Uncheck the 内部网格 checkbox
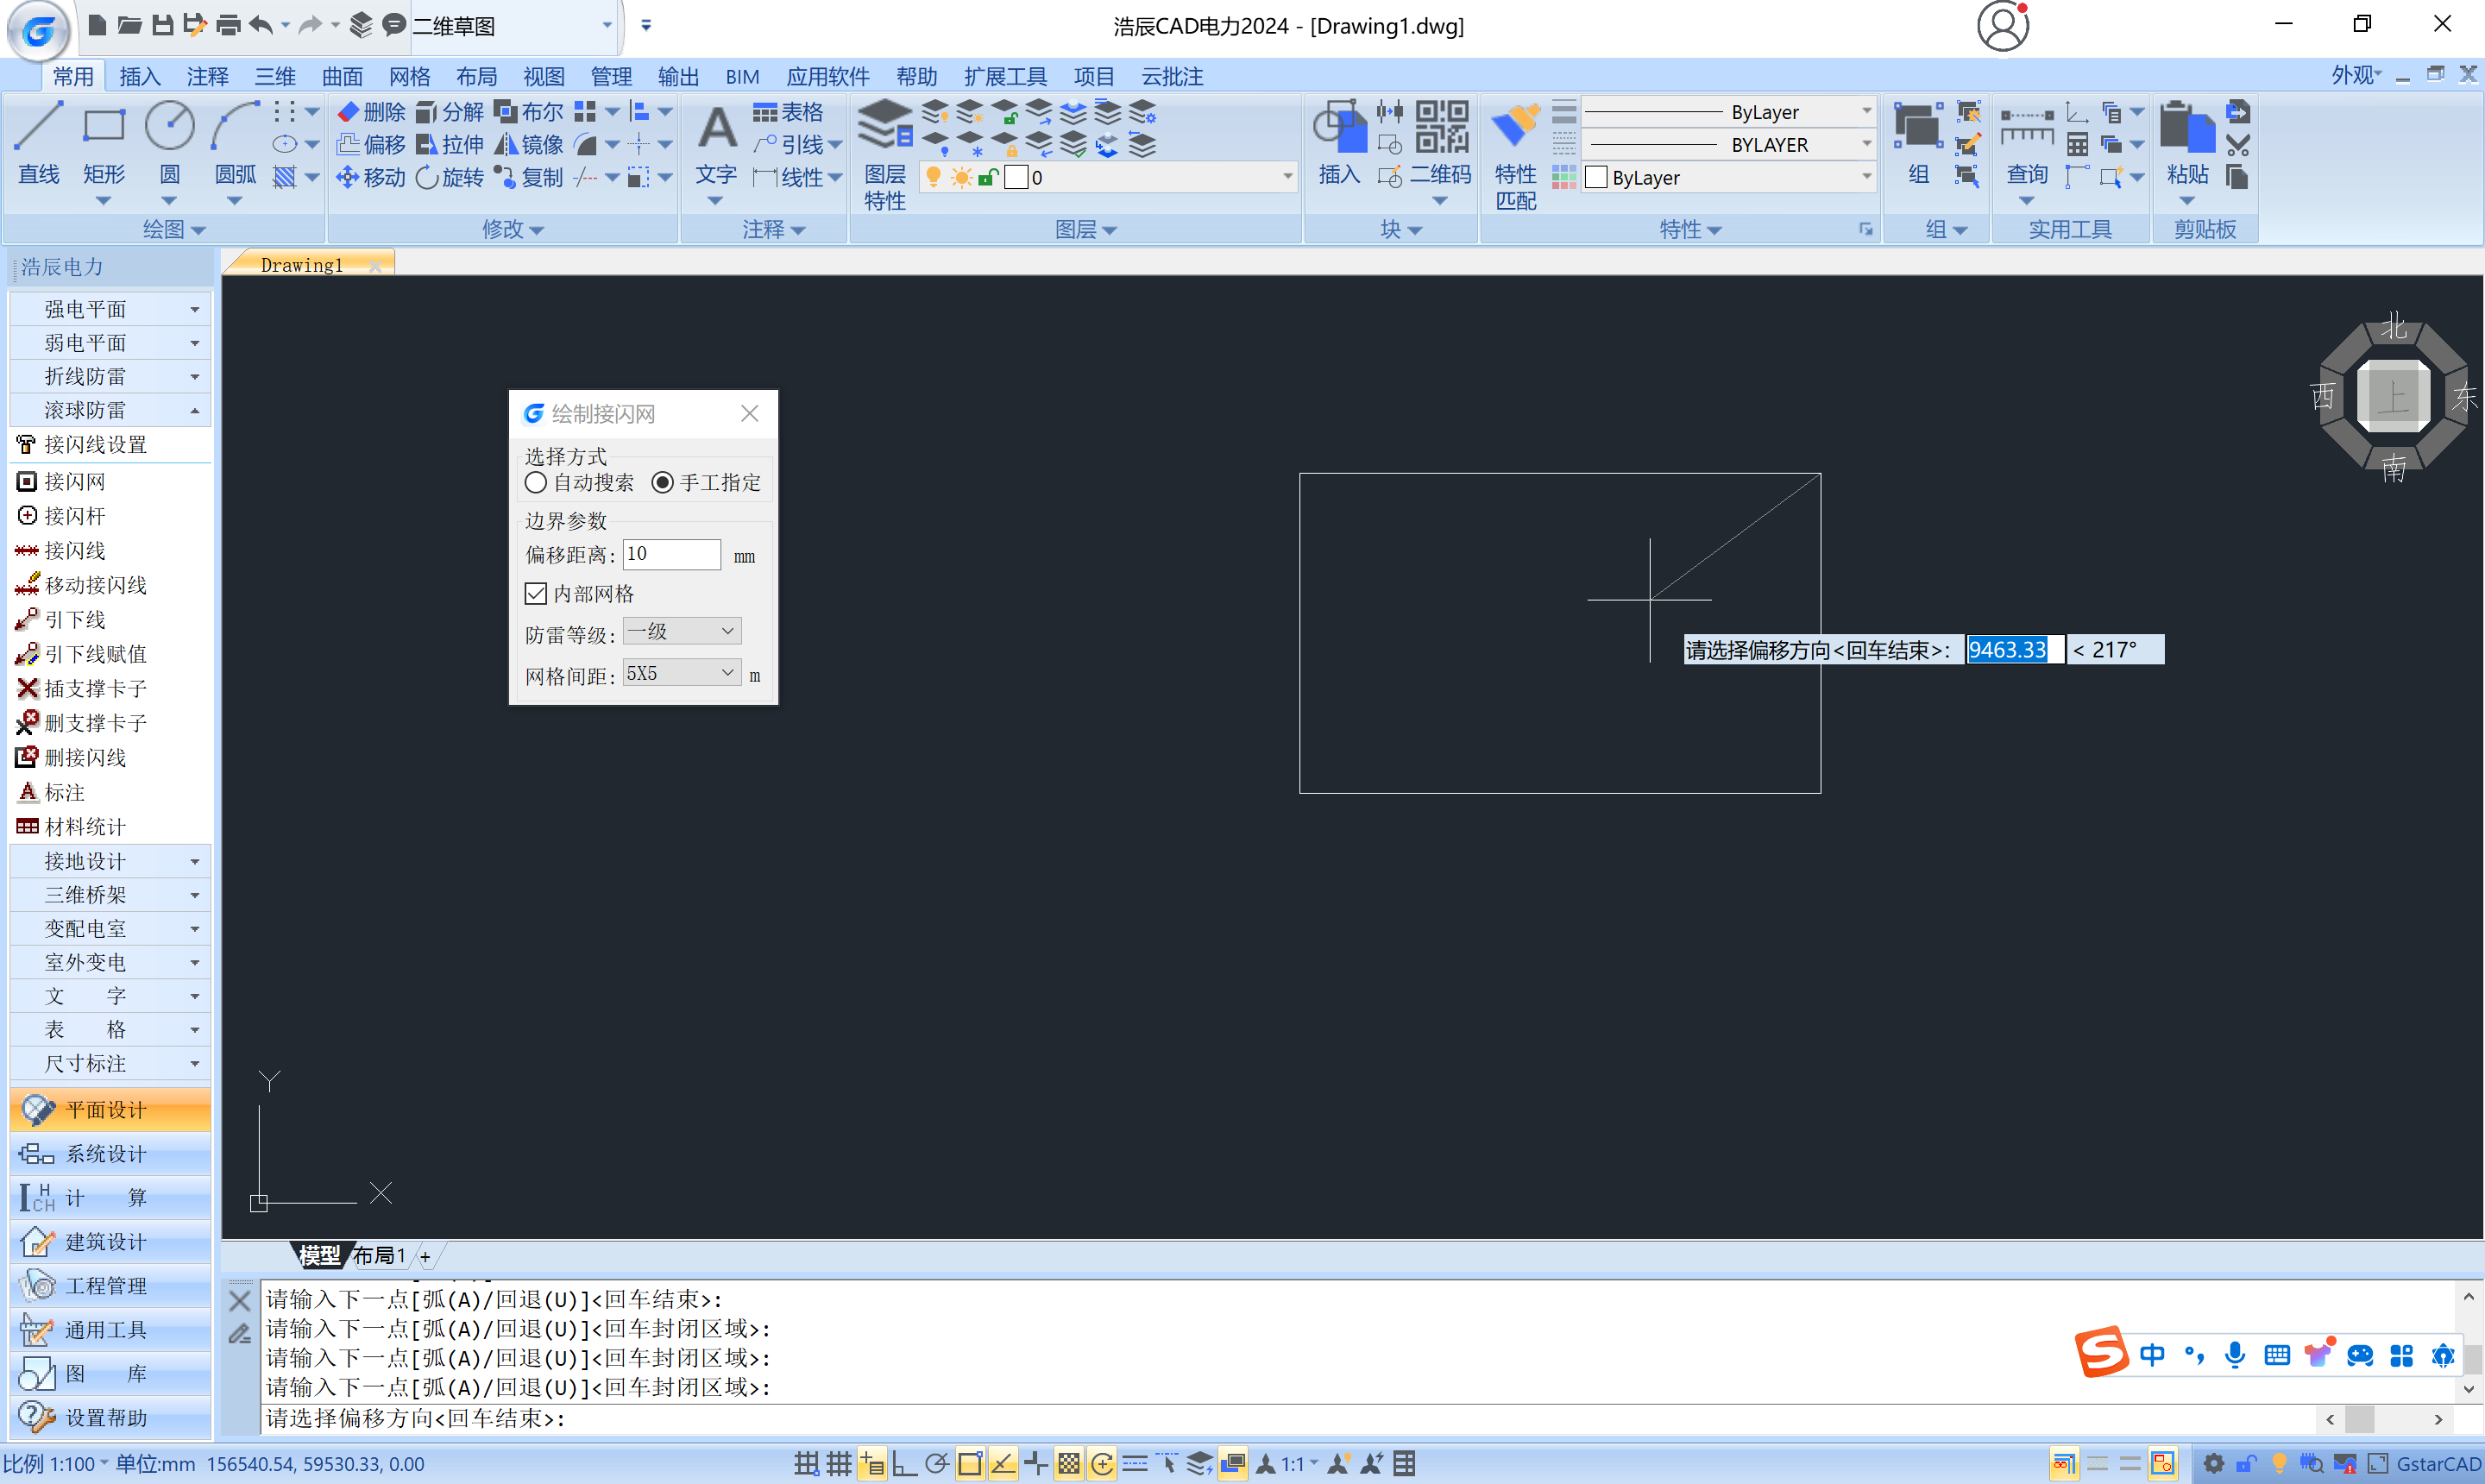 (536, 594)
